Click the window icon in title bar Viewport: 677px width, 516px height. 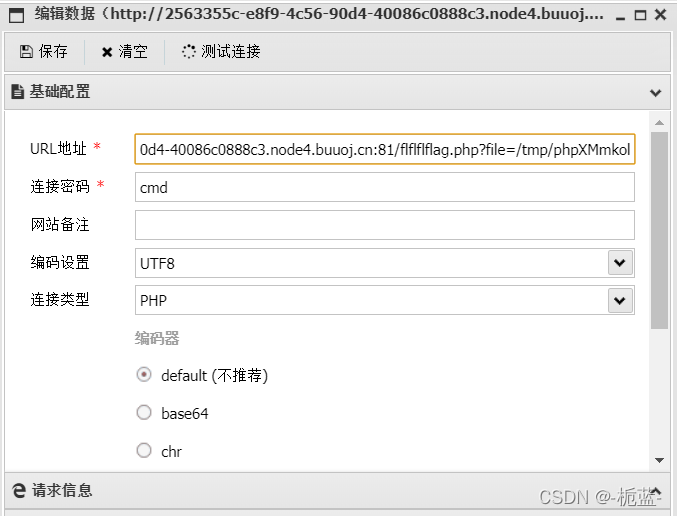pyautogui.click(x=16, y=16)
